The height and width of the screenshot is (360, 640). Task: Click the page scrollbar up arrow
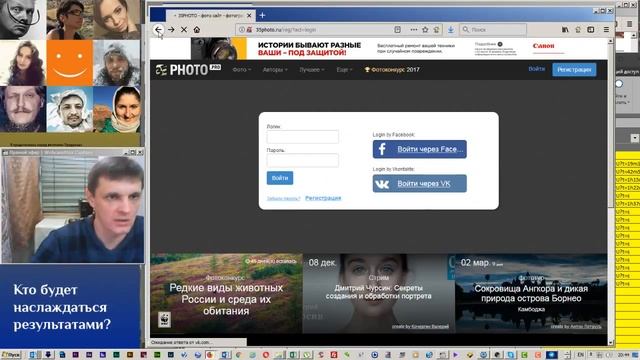(x=611, y=41)
